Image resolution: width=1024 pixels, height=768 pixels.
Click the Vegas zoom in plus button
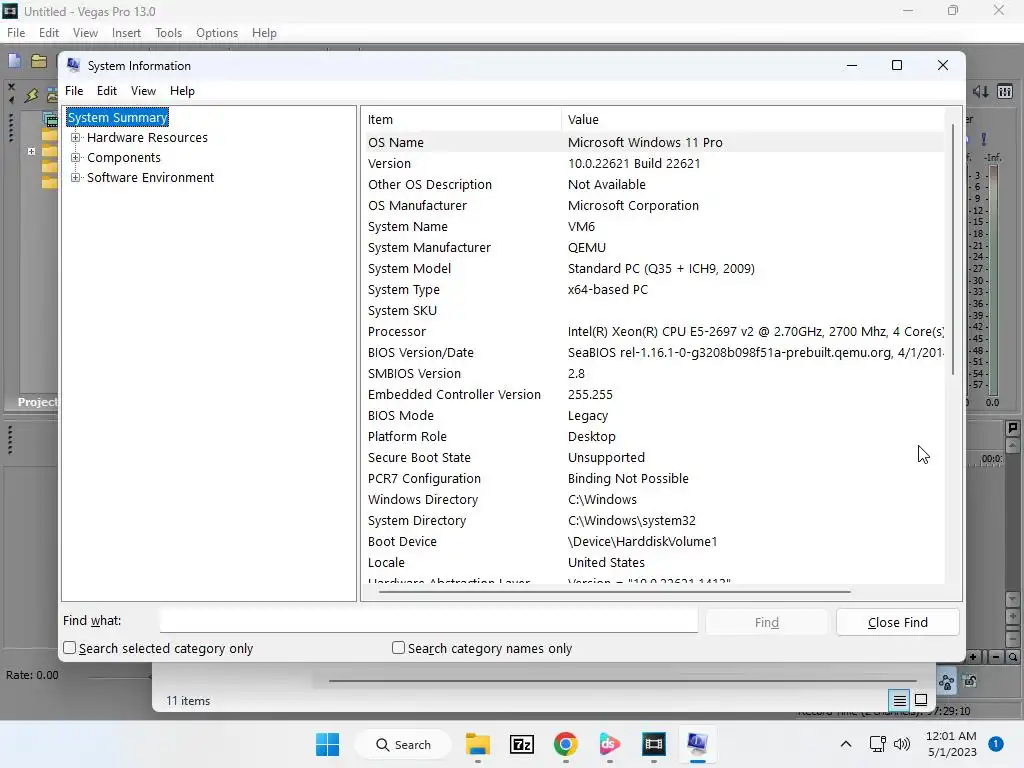click(x=973, y=657)
